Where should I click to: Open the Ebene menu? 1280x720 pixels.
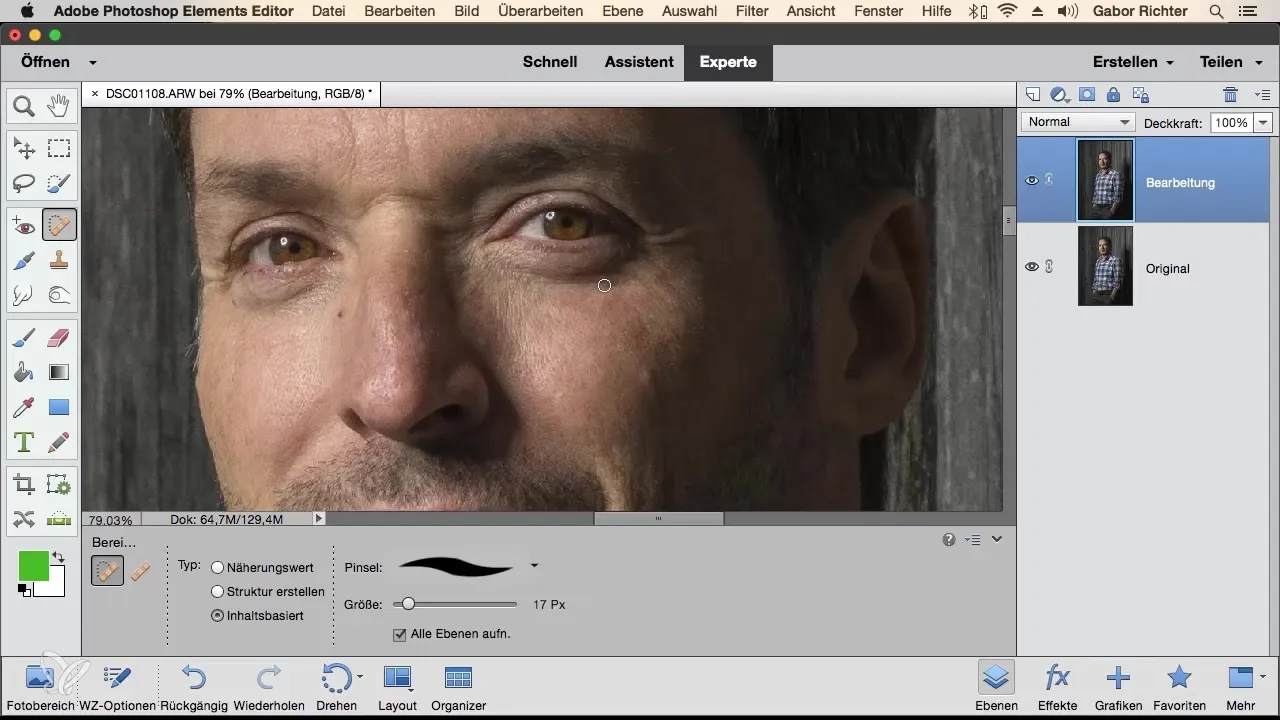click(624, 11)
